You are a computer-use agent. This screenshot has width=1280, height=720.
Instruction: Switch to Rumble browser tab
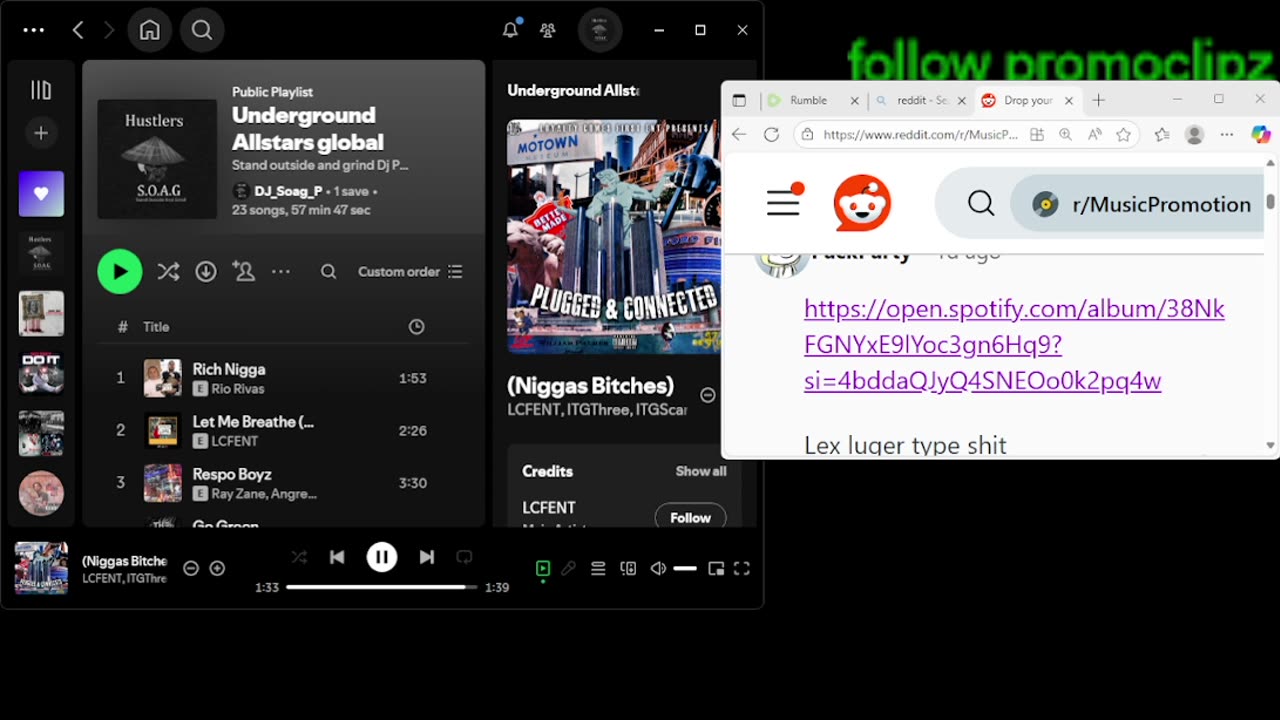pos(812,100)
